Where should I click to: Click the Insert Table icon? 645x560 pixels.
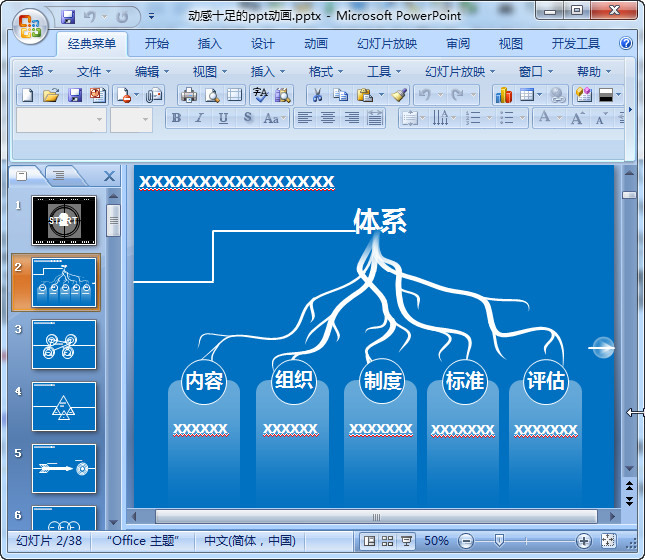point(527,95)
